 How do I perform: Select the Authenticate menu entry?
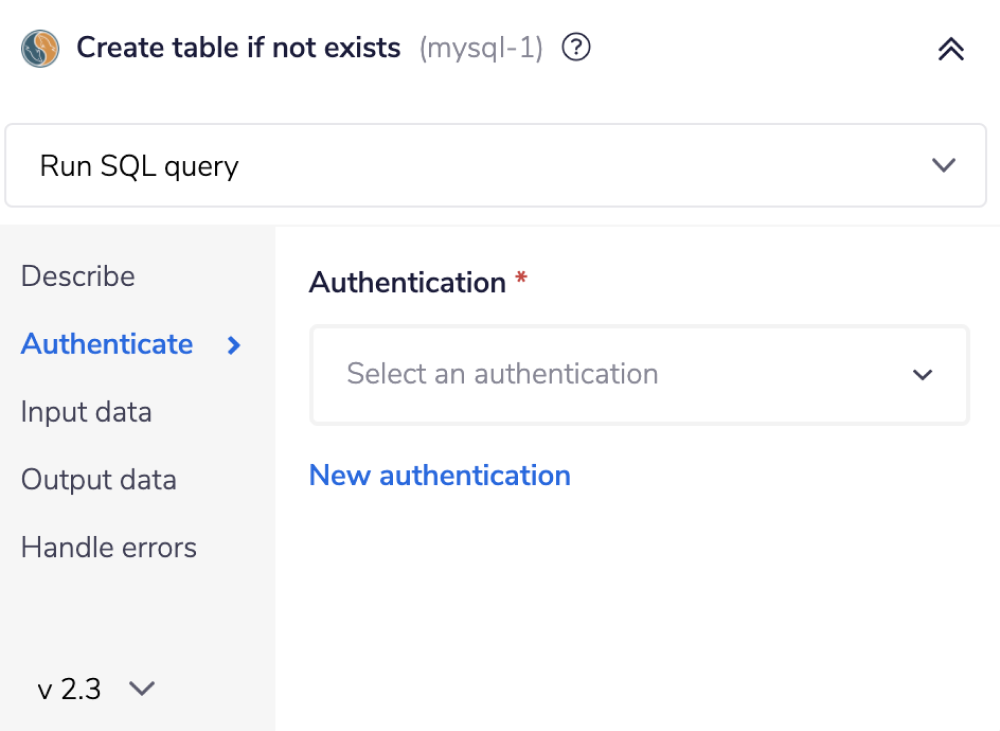click(107, 345)
